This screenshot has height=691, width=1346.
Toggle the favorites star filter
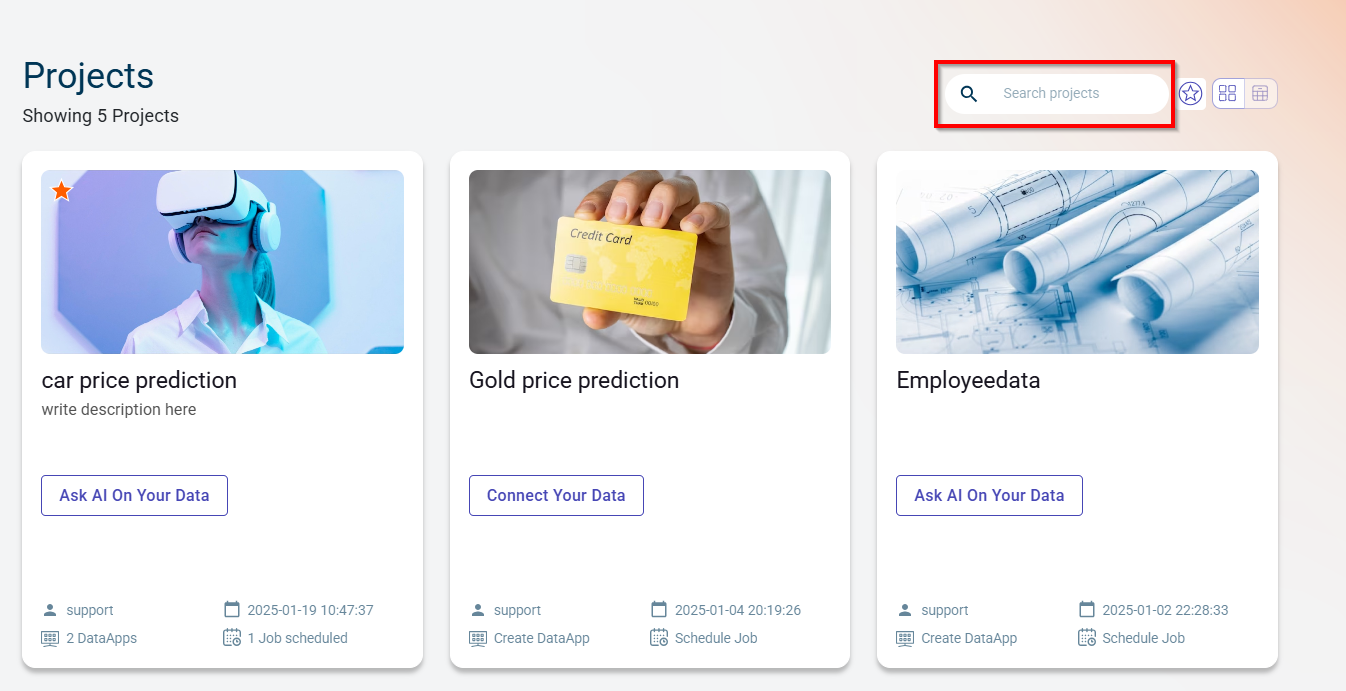(1190, 93)
